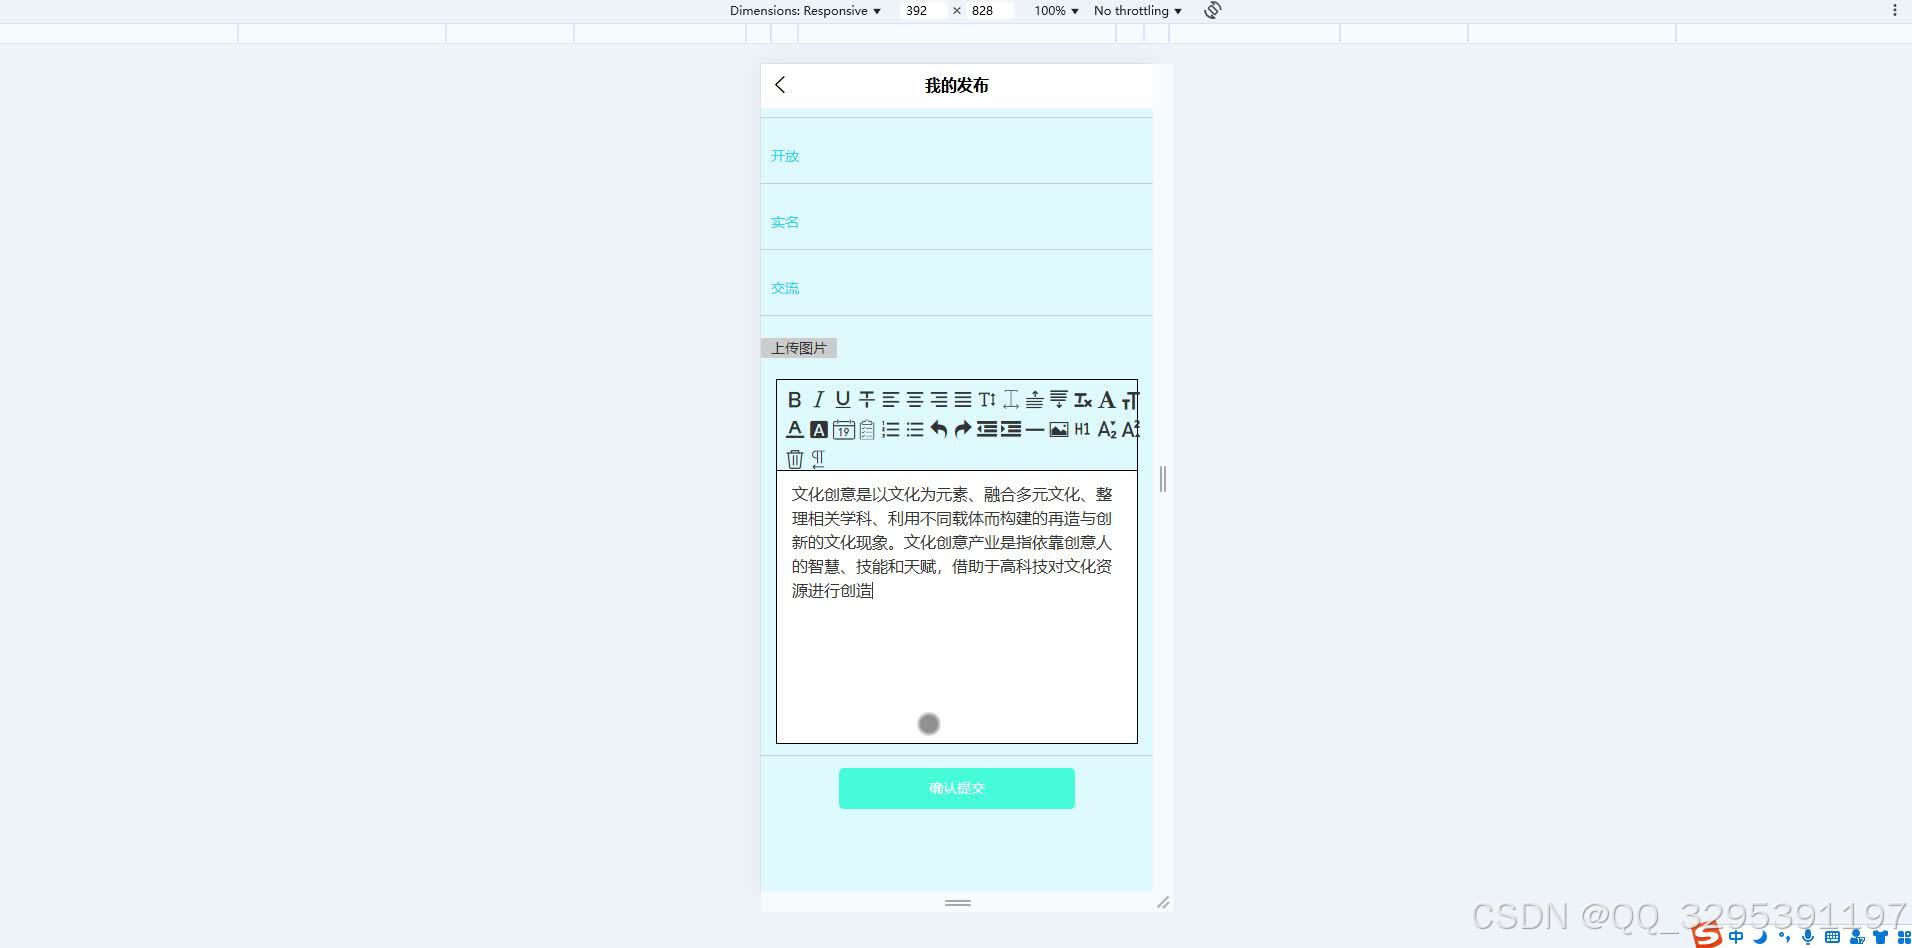Viewport: 1912px width, 948px height.
Task: Click the 上传图片 upload button
Action: click(798, 347)
